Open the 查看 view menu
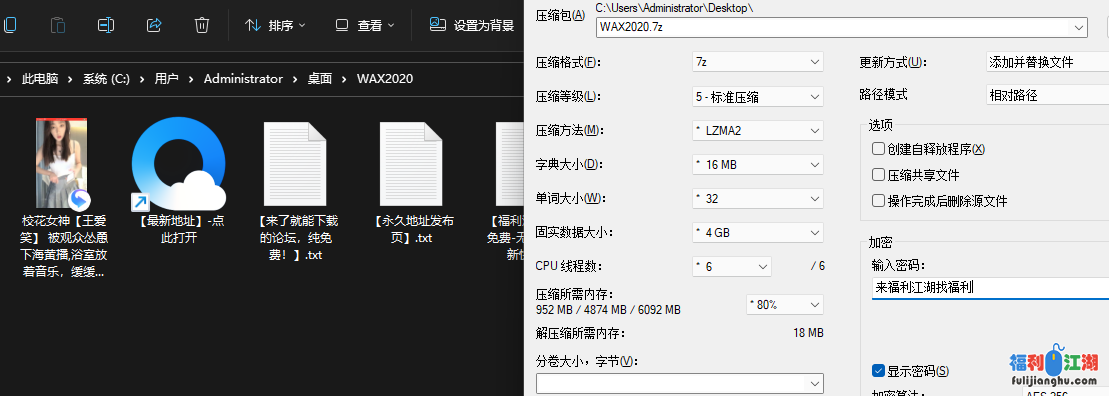 pos(364,25)
